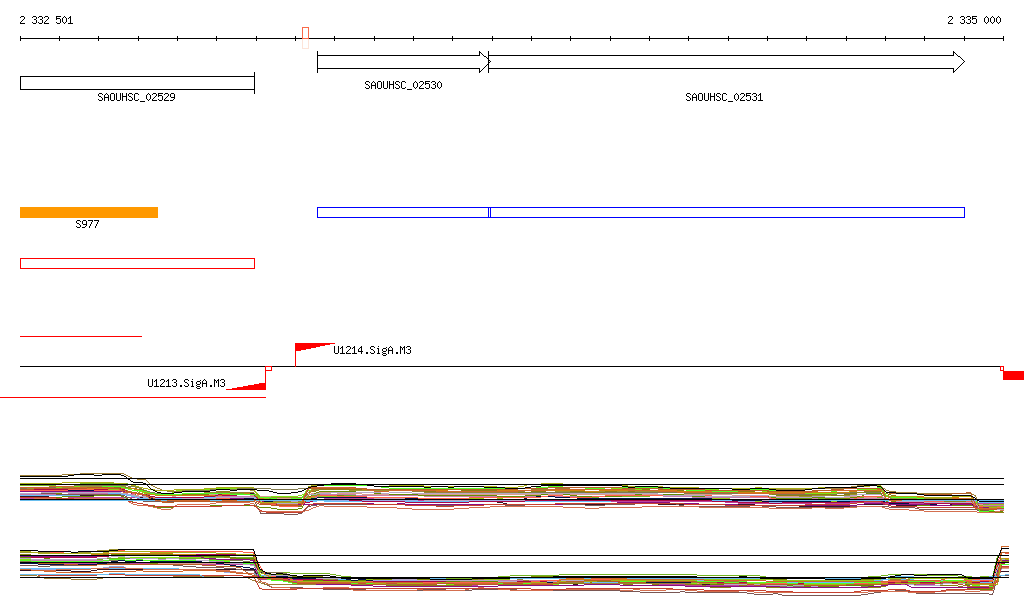Click the short blue outlined box under SAOUHSC_02530
The width and height of the screenshot is (1024, 611).
[403, 212]
